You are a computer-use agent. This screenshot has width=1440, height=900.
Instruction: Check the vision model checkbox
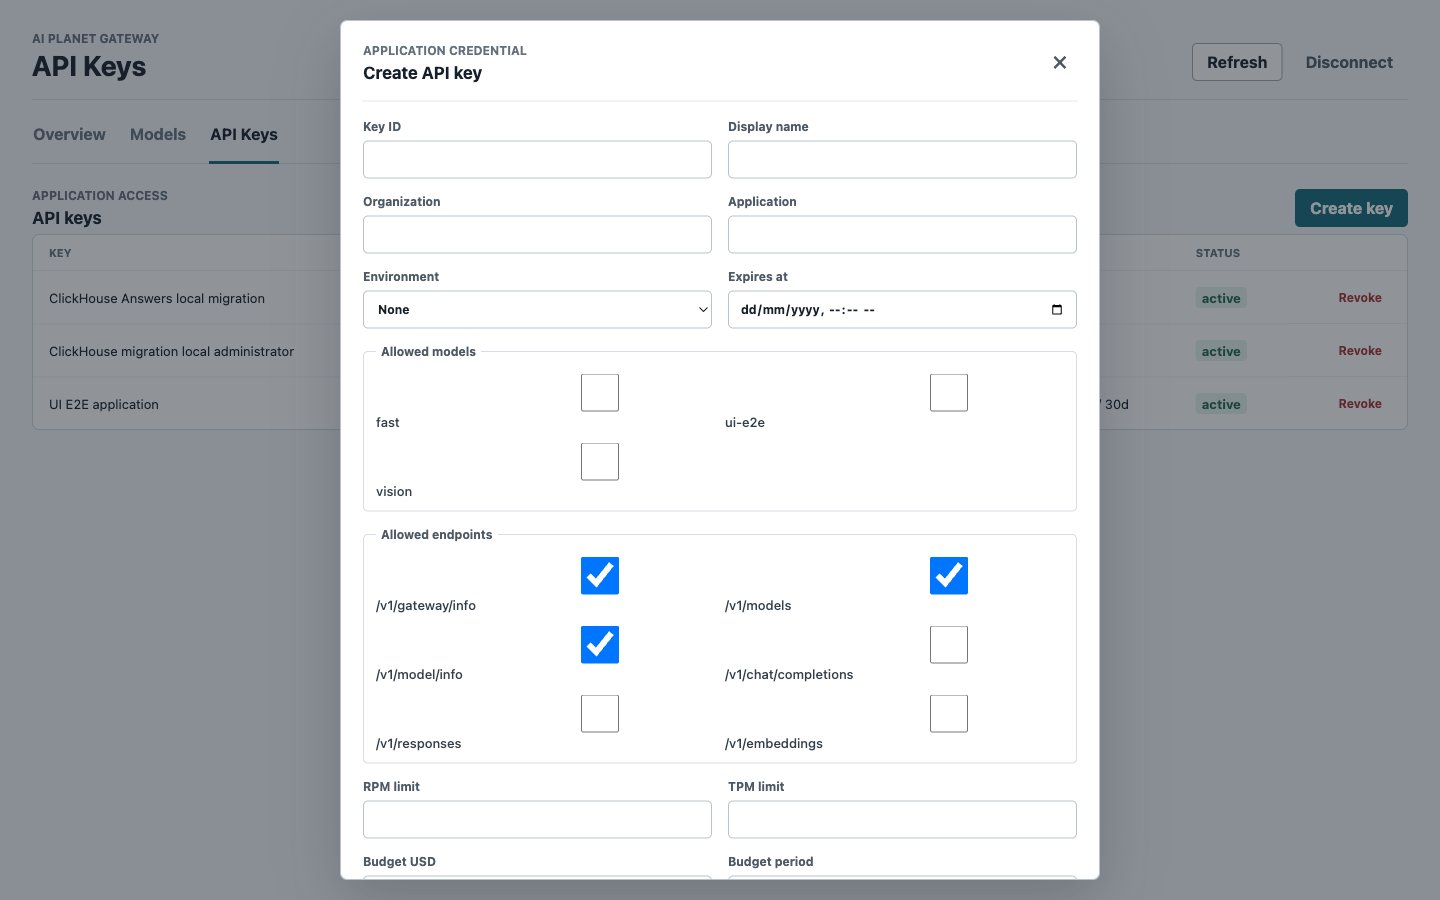[600, 462]
